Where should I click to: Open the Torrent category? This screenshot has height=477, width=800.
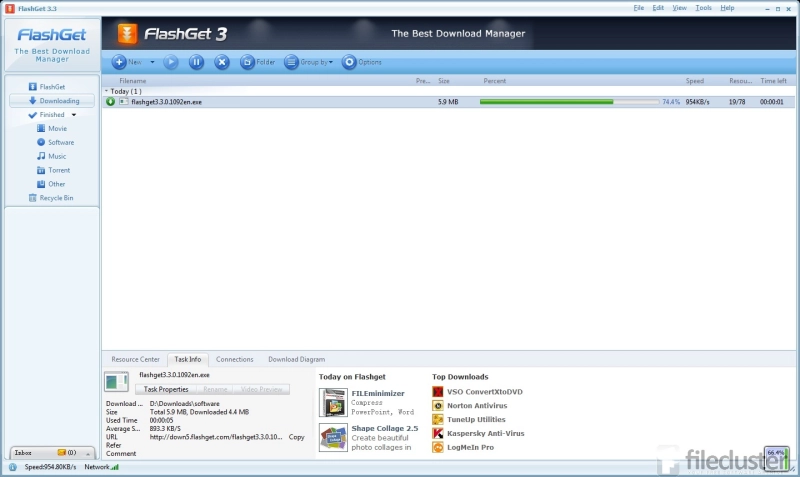54,170
